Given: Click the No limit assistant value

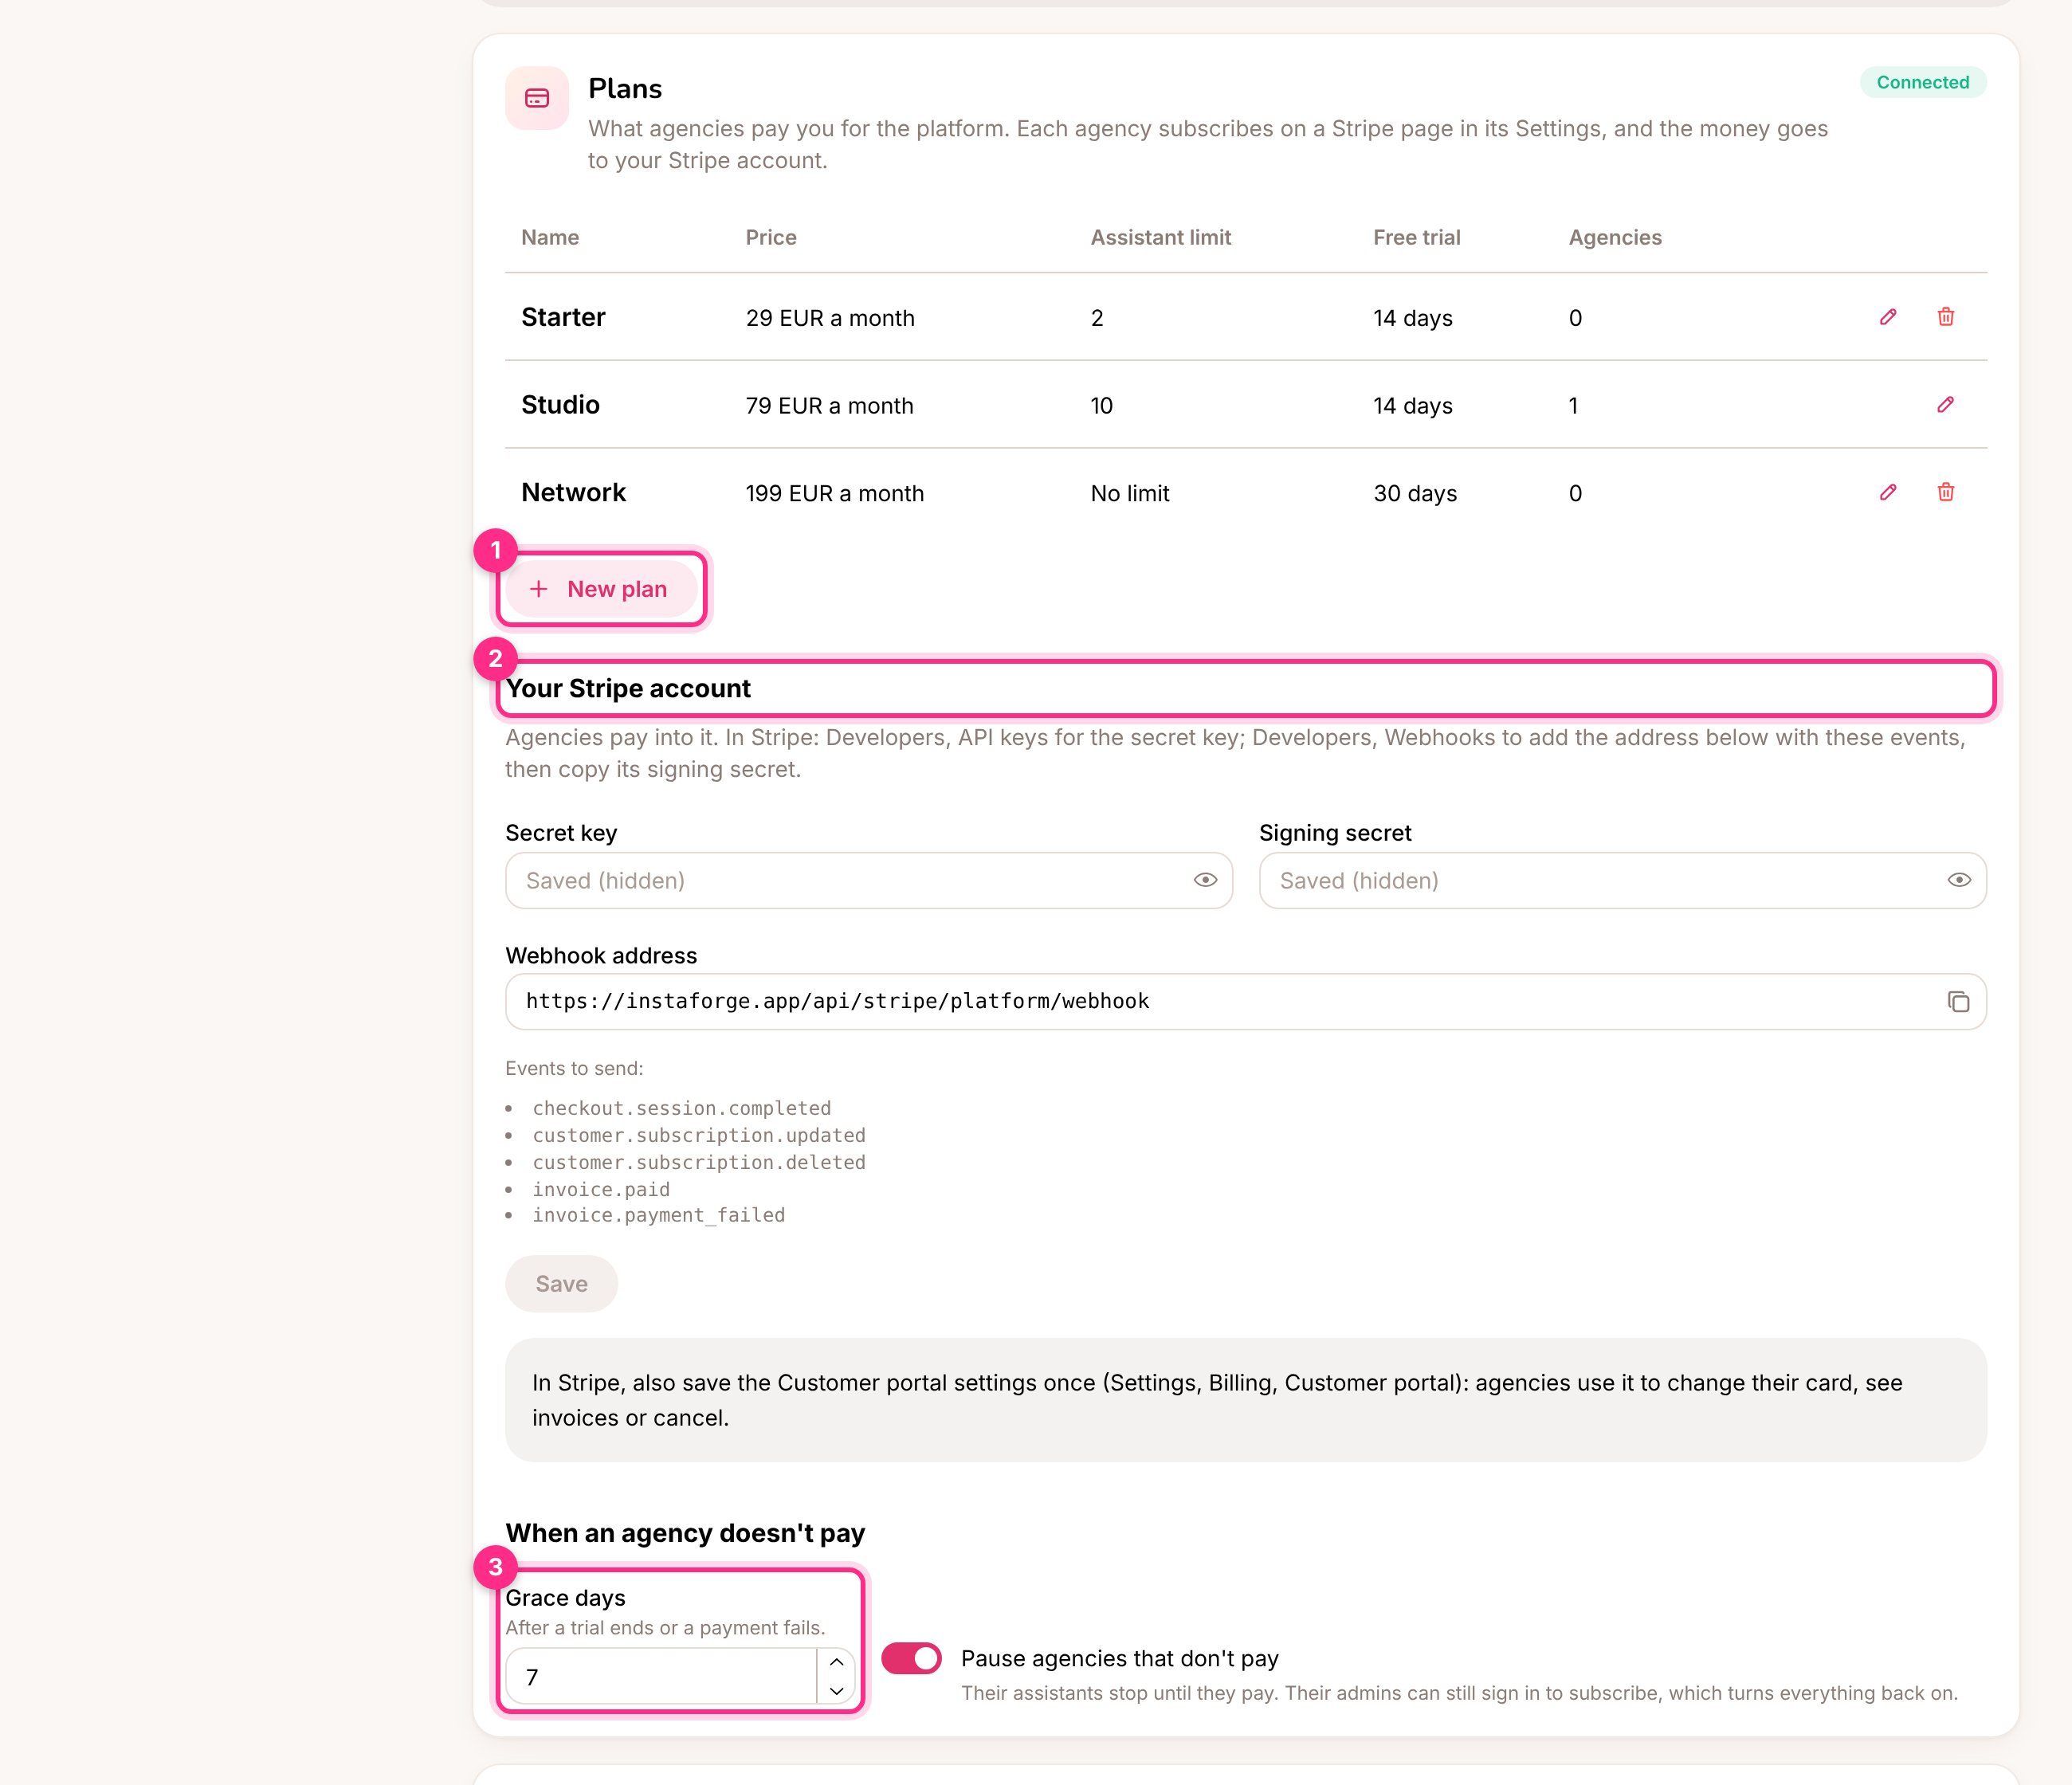Looking at the screenshot, I should pyautogui.click(x=1130, y=493).
